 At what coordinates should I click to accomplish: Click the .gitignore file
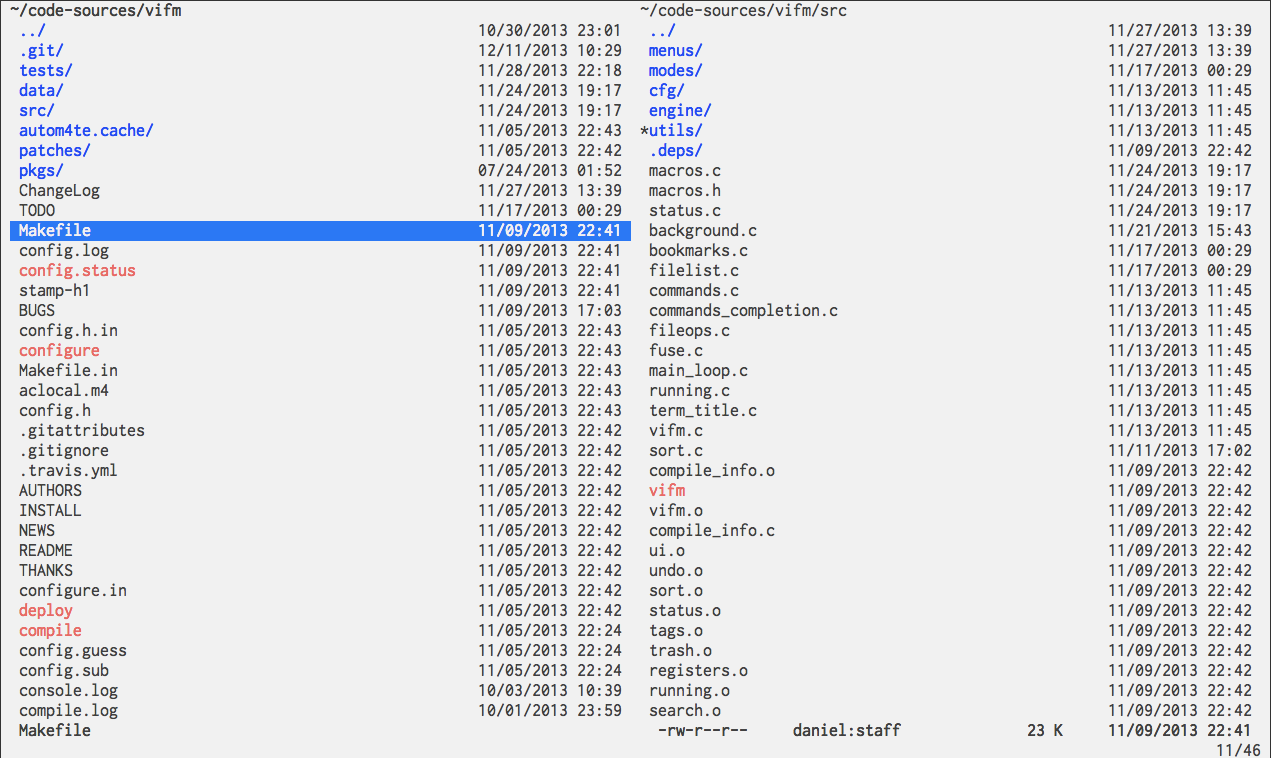tap(64, 450)
